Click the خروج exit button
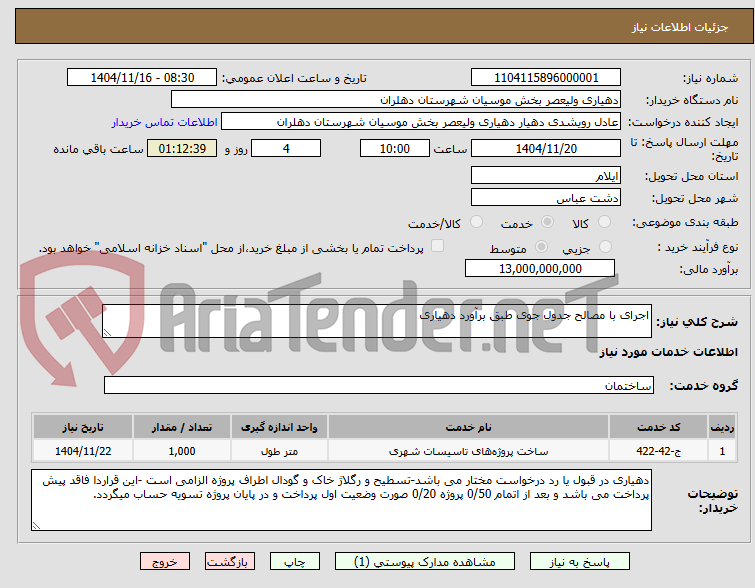This screenshot has height=588, width=755. pos(165,562)
